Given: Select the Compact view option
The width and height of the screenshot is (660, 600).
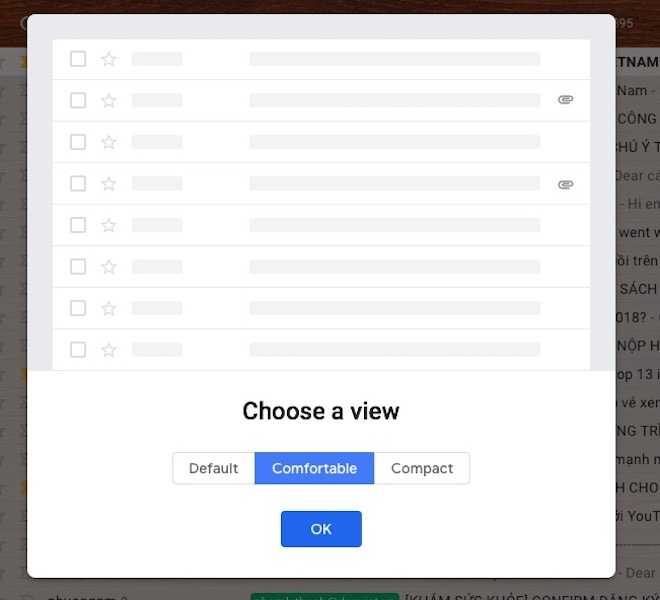Looking at the screenshot, I should click(422, 468).
